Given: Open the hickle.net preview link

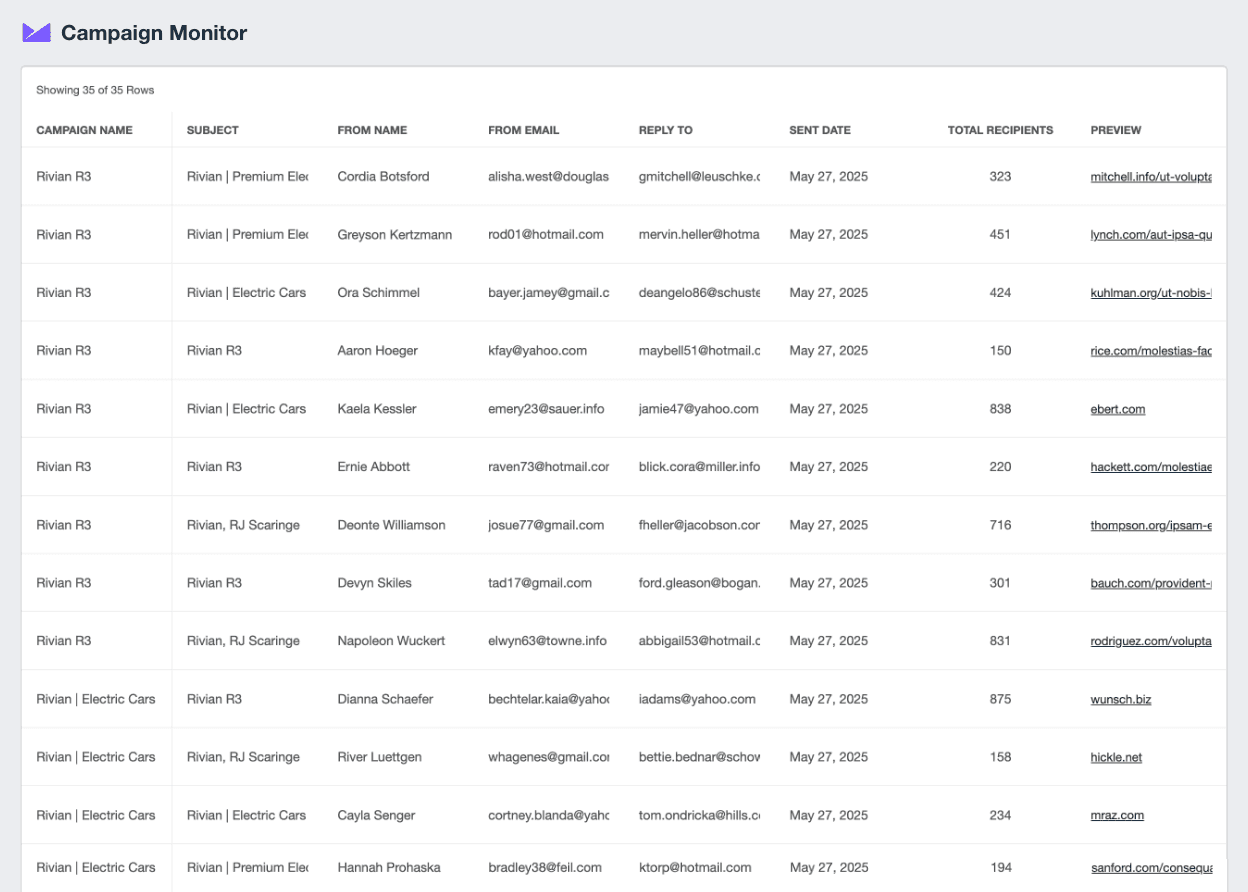Looking at the screenshot, I should click(x=1116, y=757).
